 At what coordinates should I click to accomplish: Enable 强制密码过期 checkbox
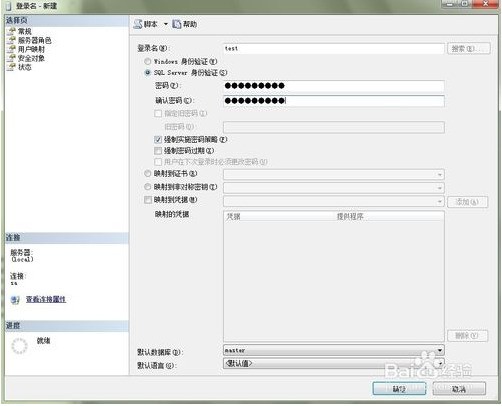(x=158, y=151)
